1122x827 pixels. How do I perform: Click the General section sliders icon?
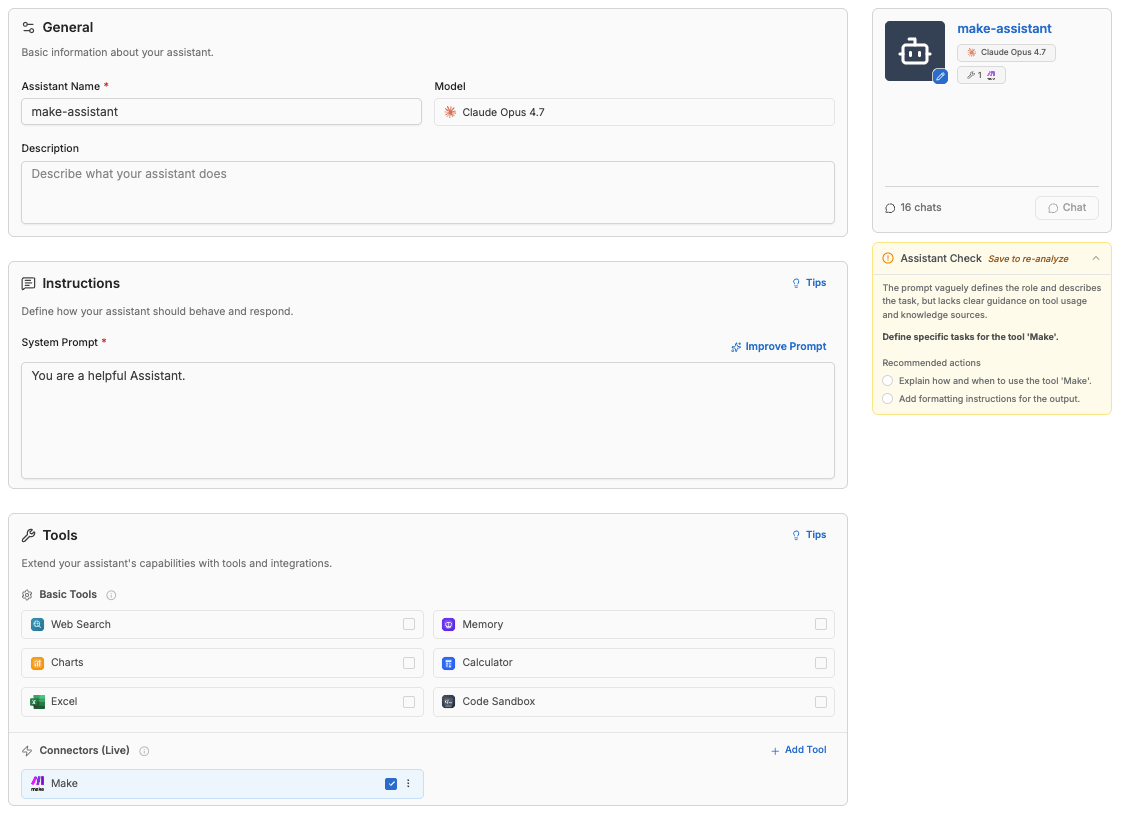(28, 27)
